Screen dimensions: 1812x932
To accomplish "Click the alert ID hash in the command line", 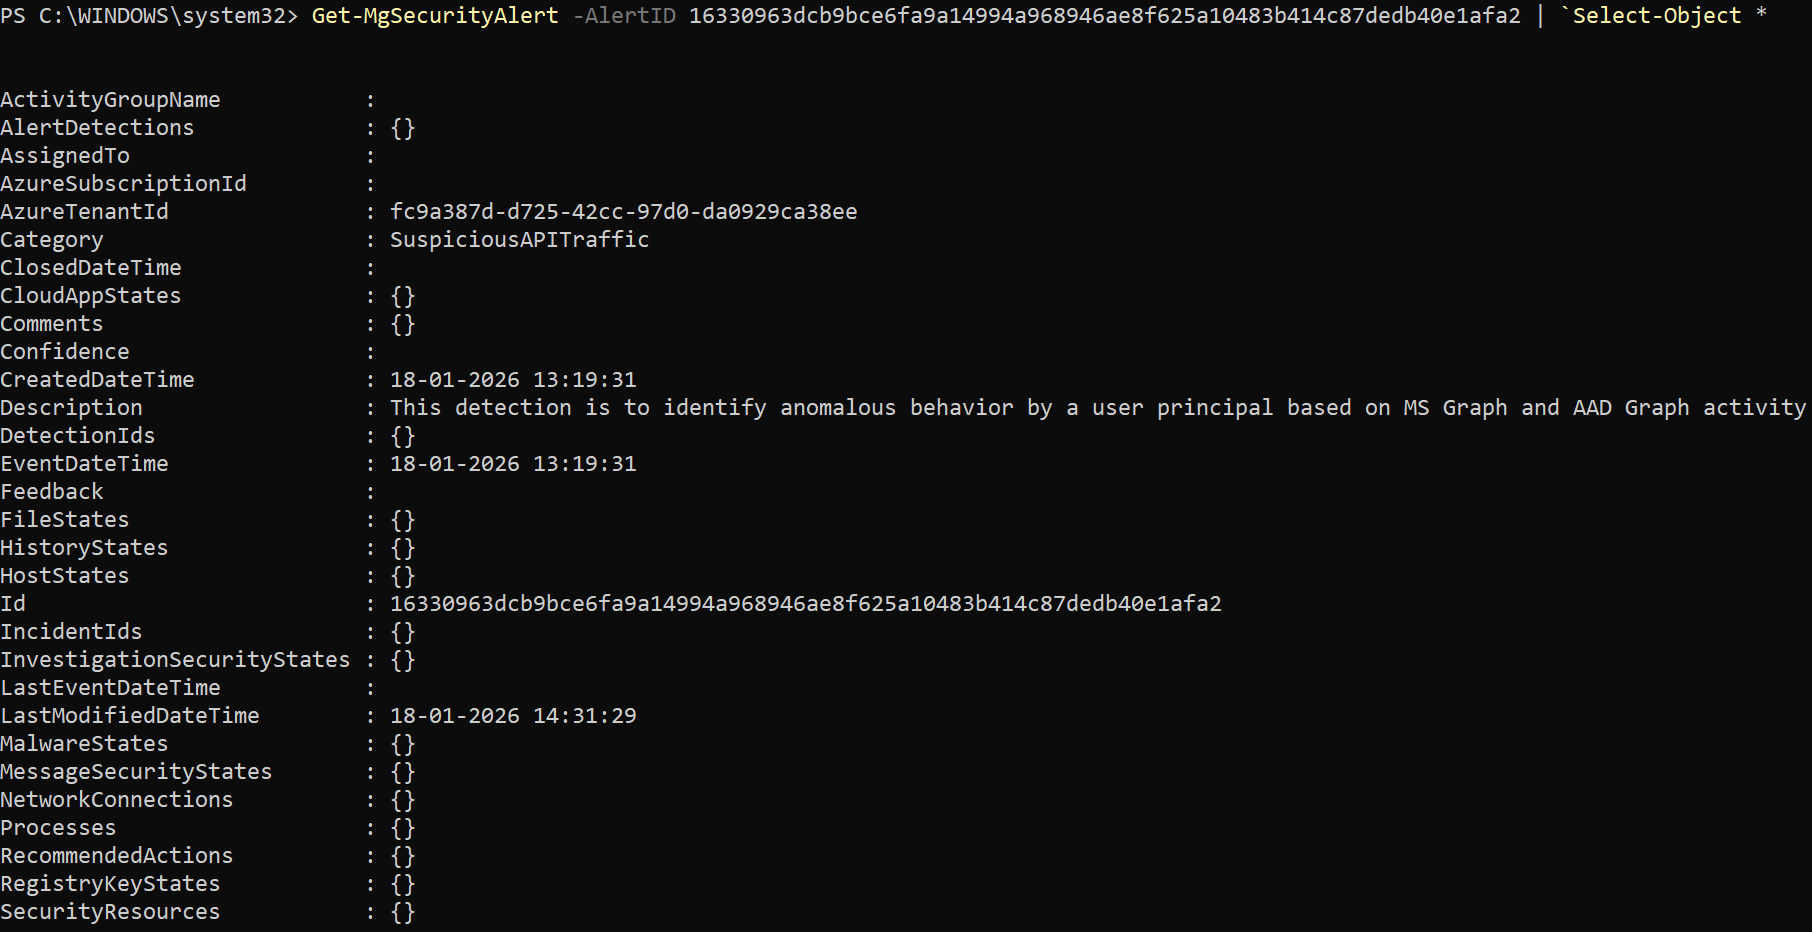I will [x=1104, y=16].
